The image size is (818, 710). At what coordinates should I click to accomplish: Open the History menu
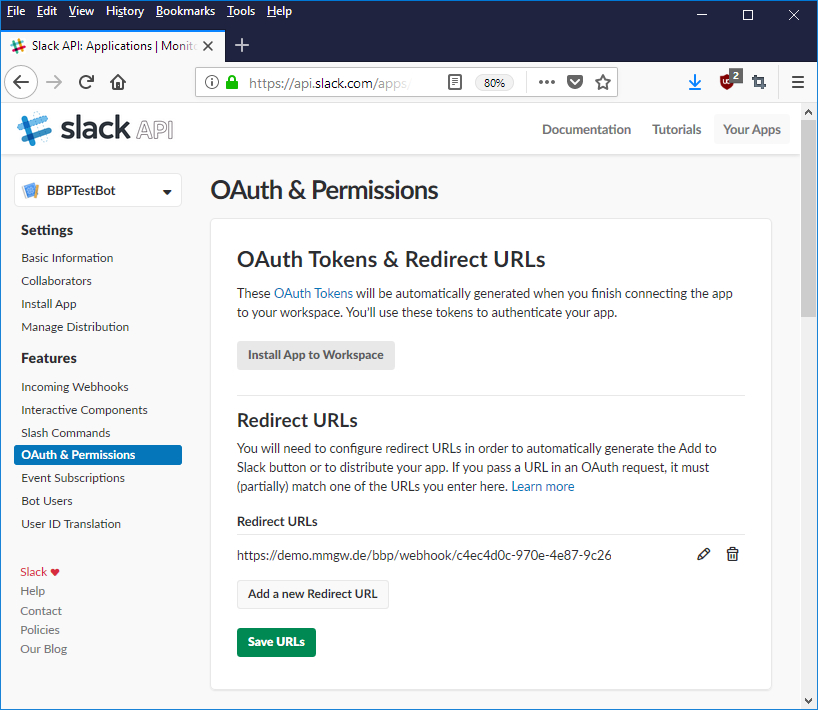(x=125, y=11)
